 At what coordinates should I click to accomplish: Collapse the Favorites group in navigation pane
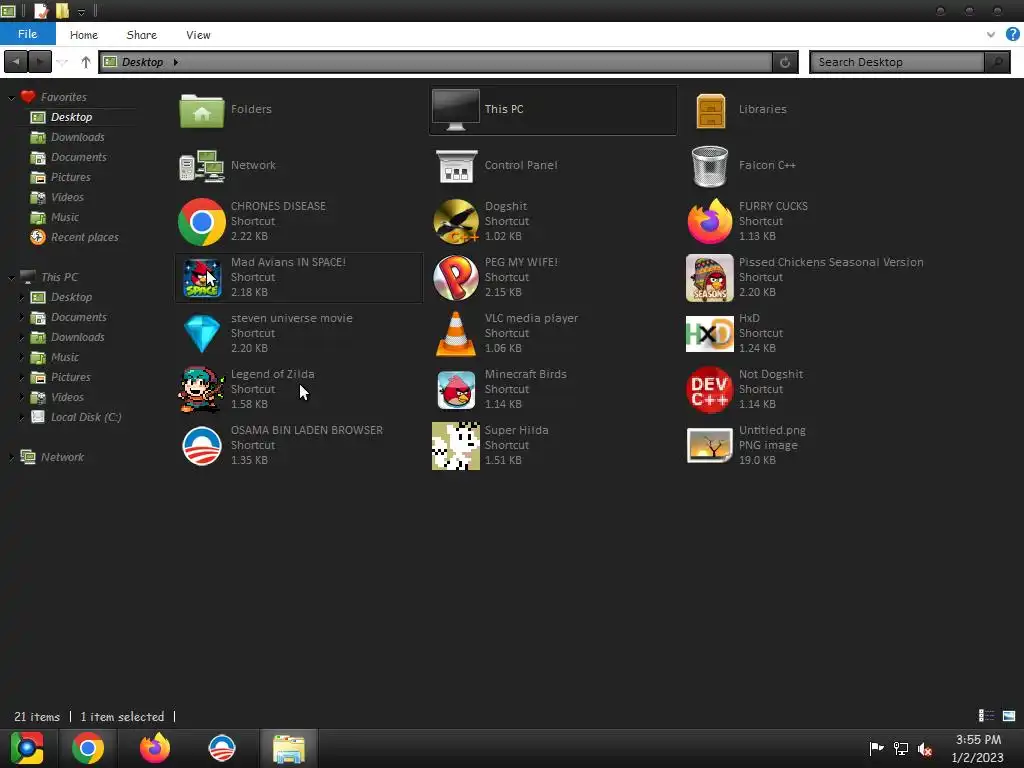point(11,97)
